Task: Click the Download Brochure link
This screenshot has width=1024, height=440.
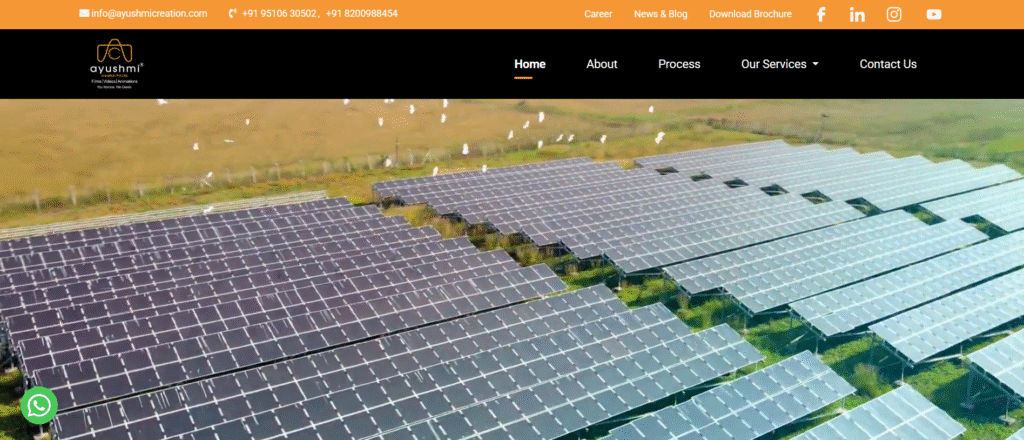Action: [750, 14]
